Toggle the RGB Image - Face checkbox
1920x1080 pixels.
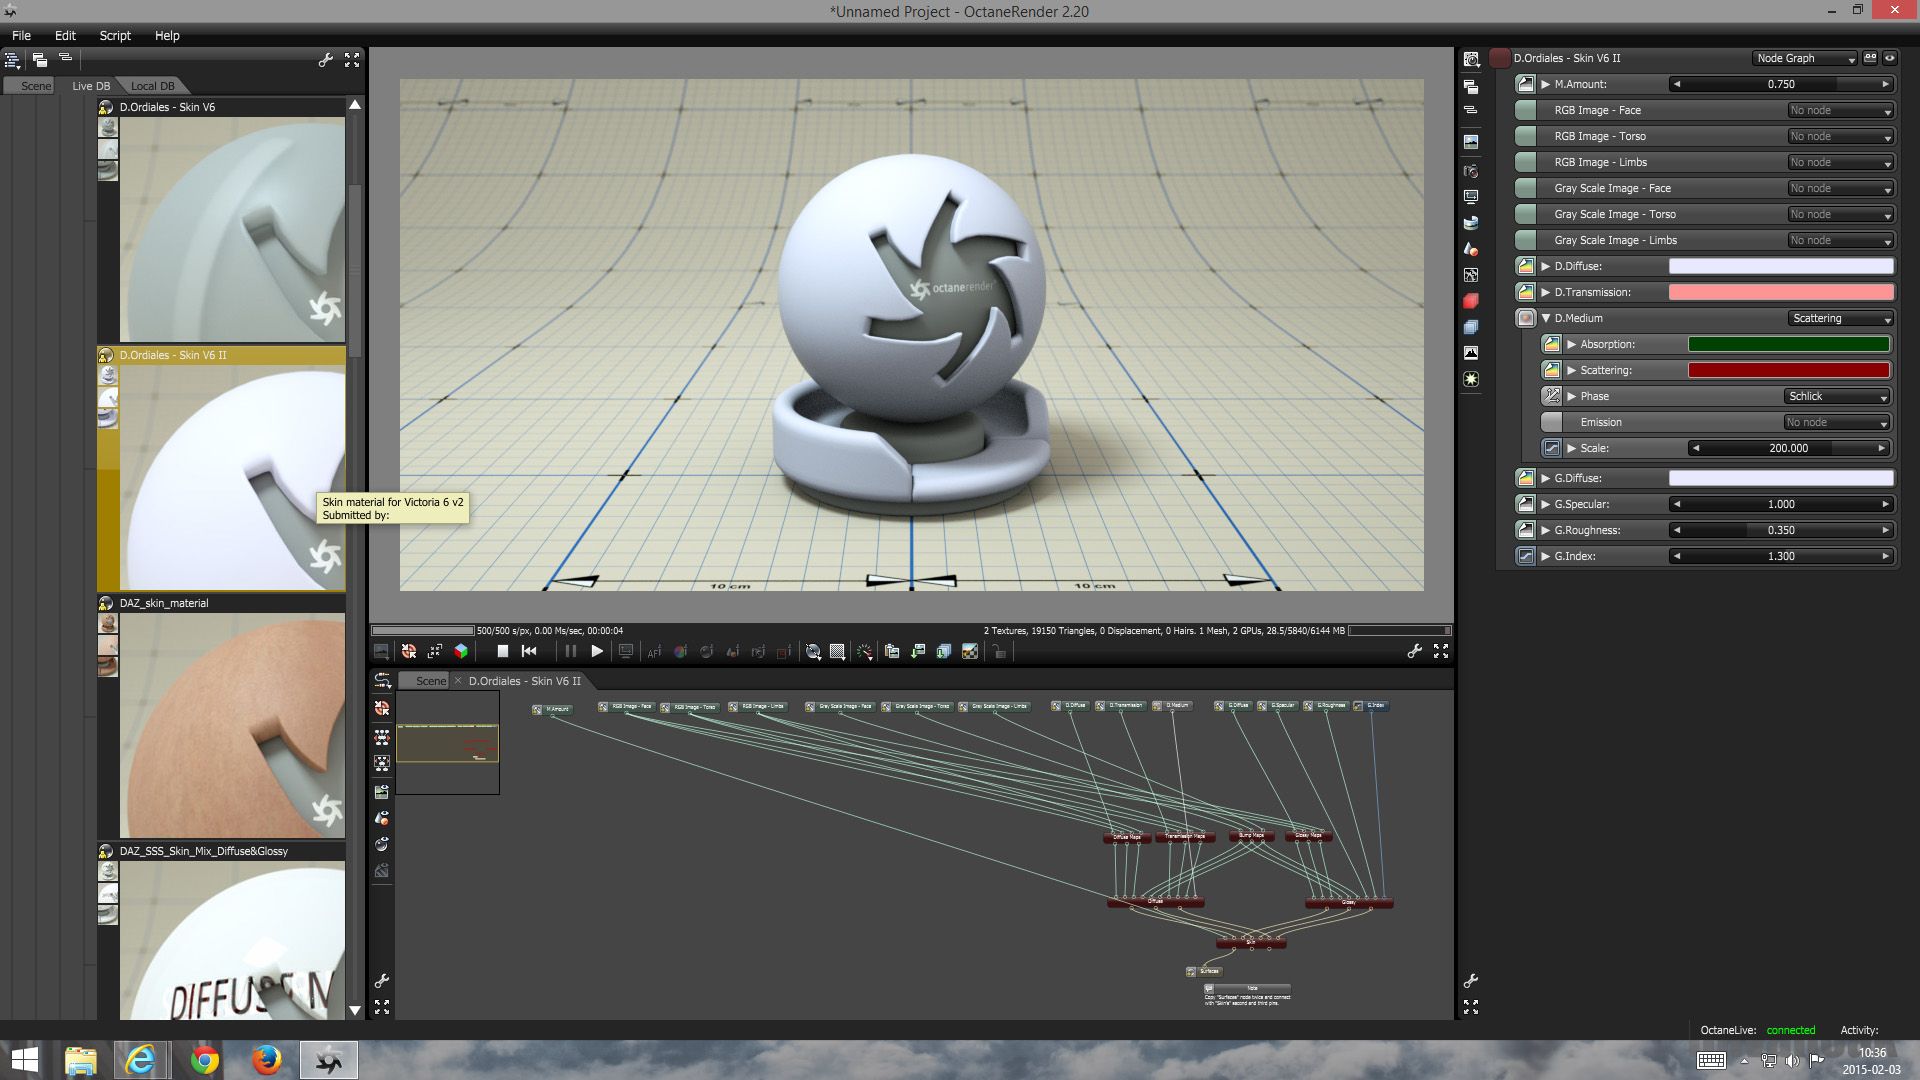pyautogui.click(x=1525, y=110)
